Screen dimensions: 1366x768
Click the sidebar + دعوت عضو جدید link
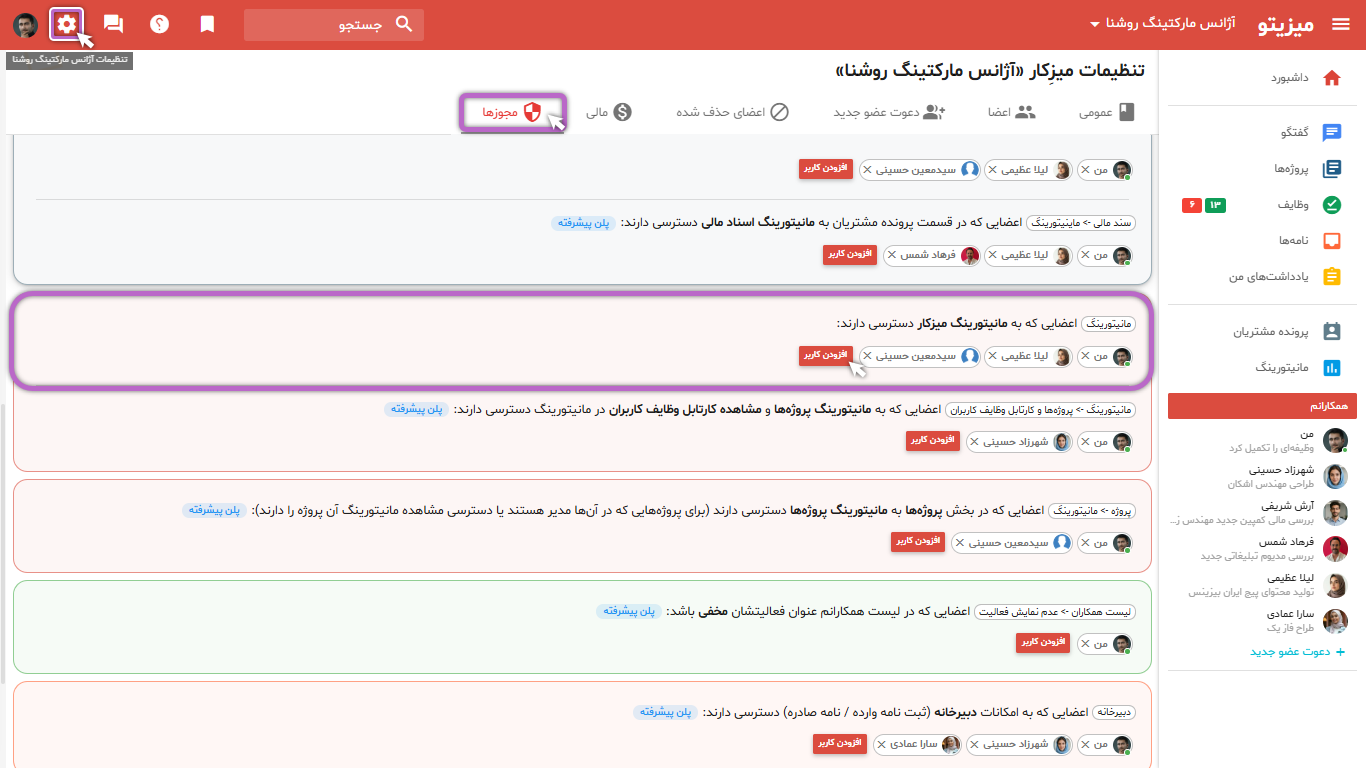pyautogui.click(x=1298, y=652)
